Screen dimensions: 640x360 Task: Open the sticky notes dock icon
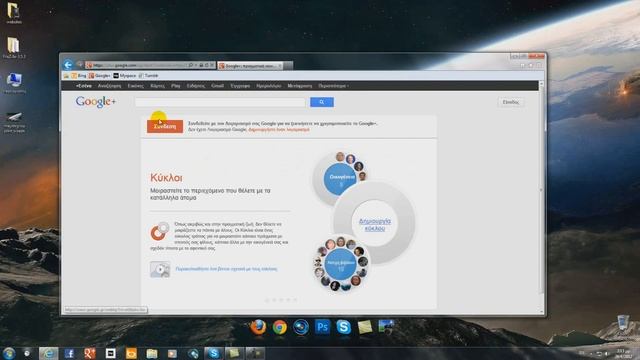pyautogui.click(x=365, y=327)
